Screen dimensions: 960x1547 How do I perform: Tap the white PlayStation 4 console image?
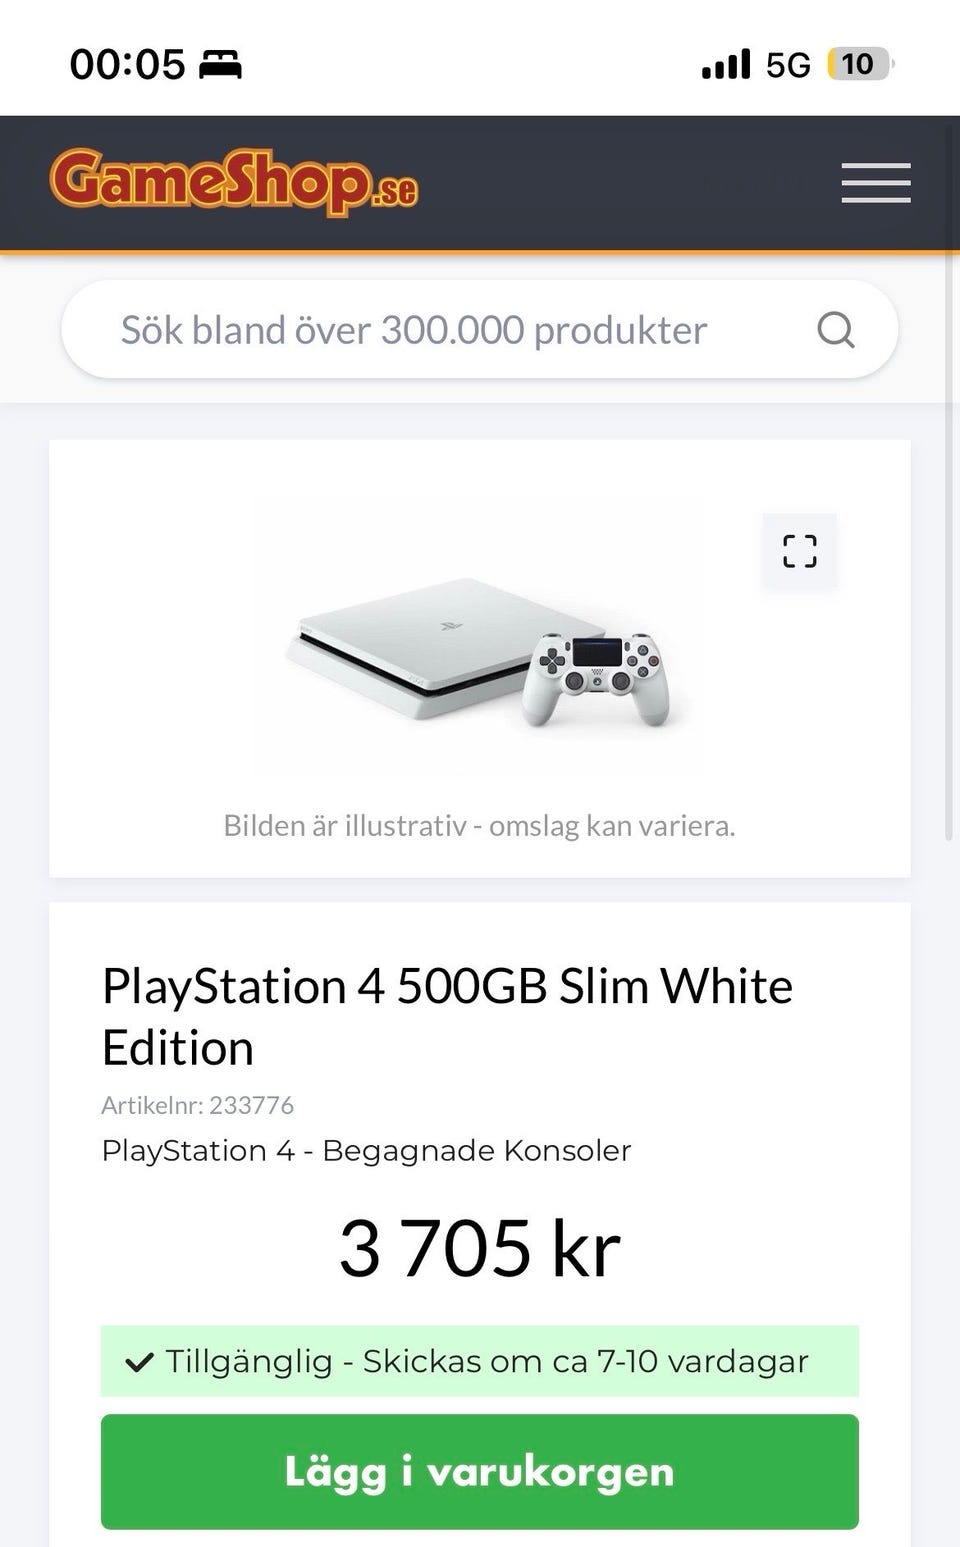[x=478, y=651]
